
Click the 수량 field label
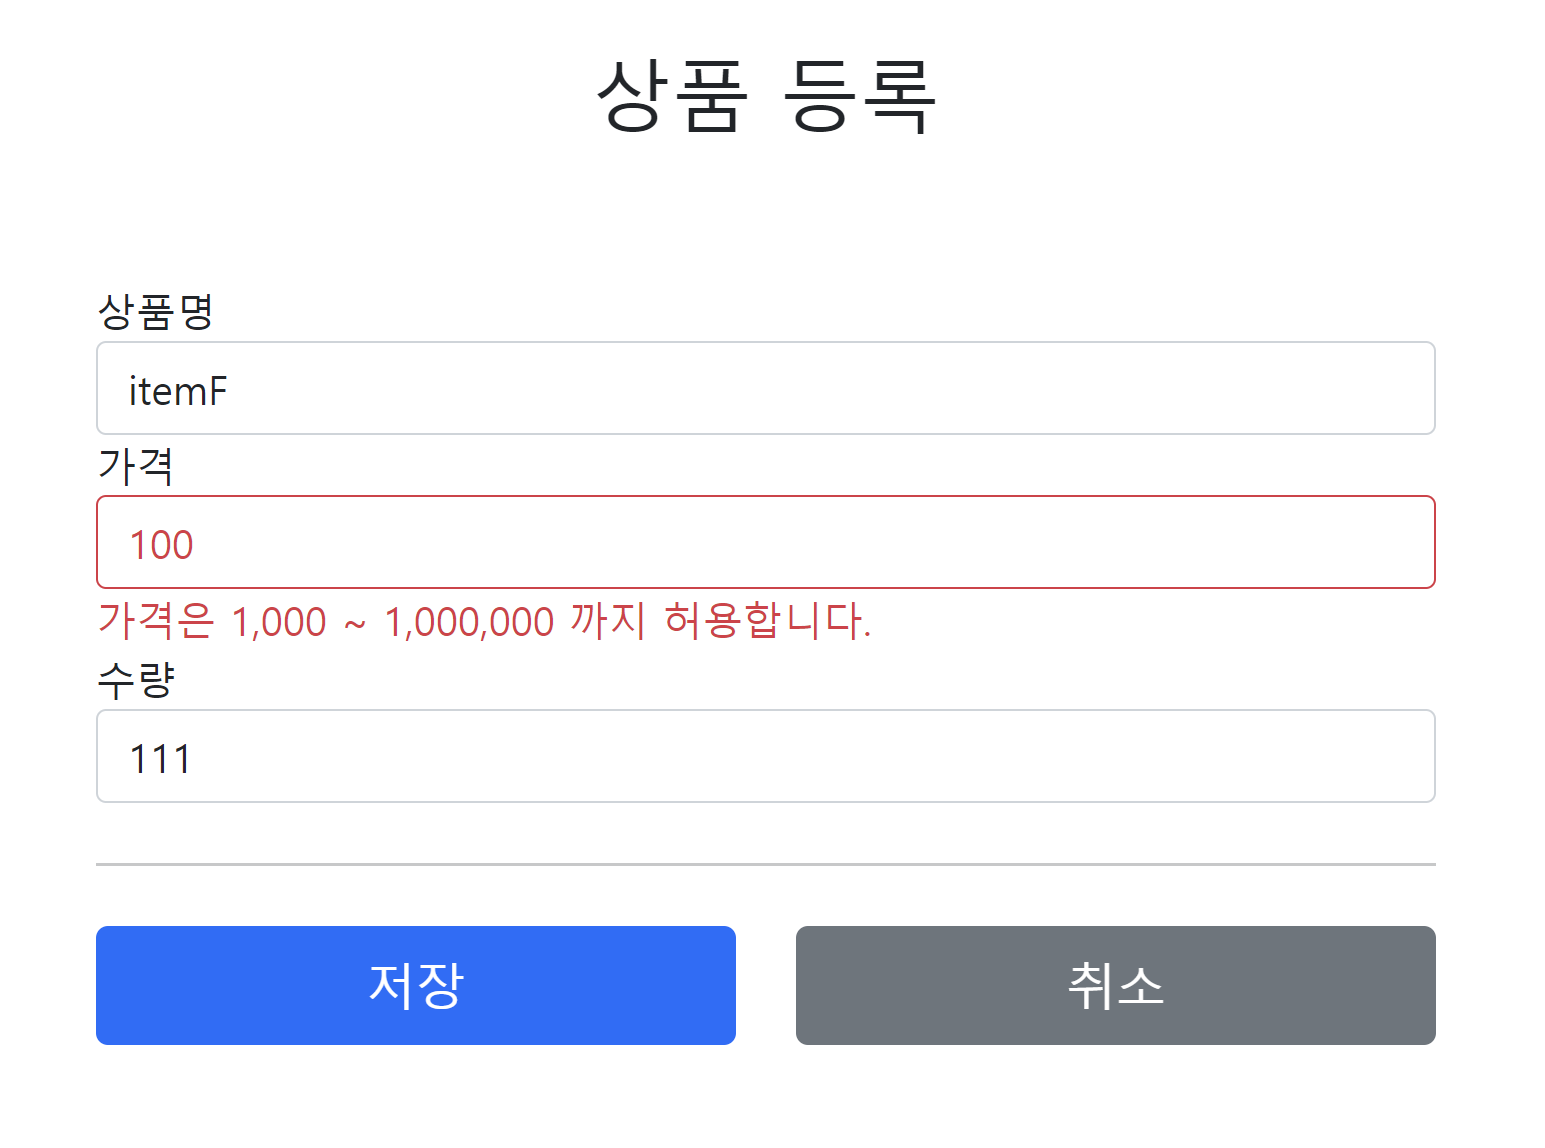pyautogui.click(x=135, y=678)
